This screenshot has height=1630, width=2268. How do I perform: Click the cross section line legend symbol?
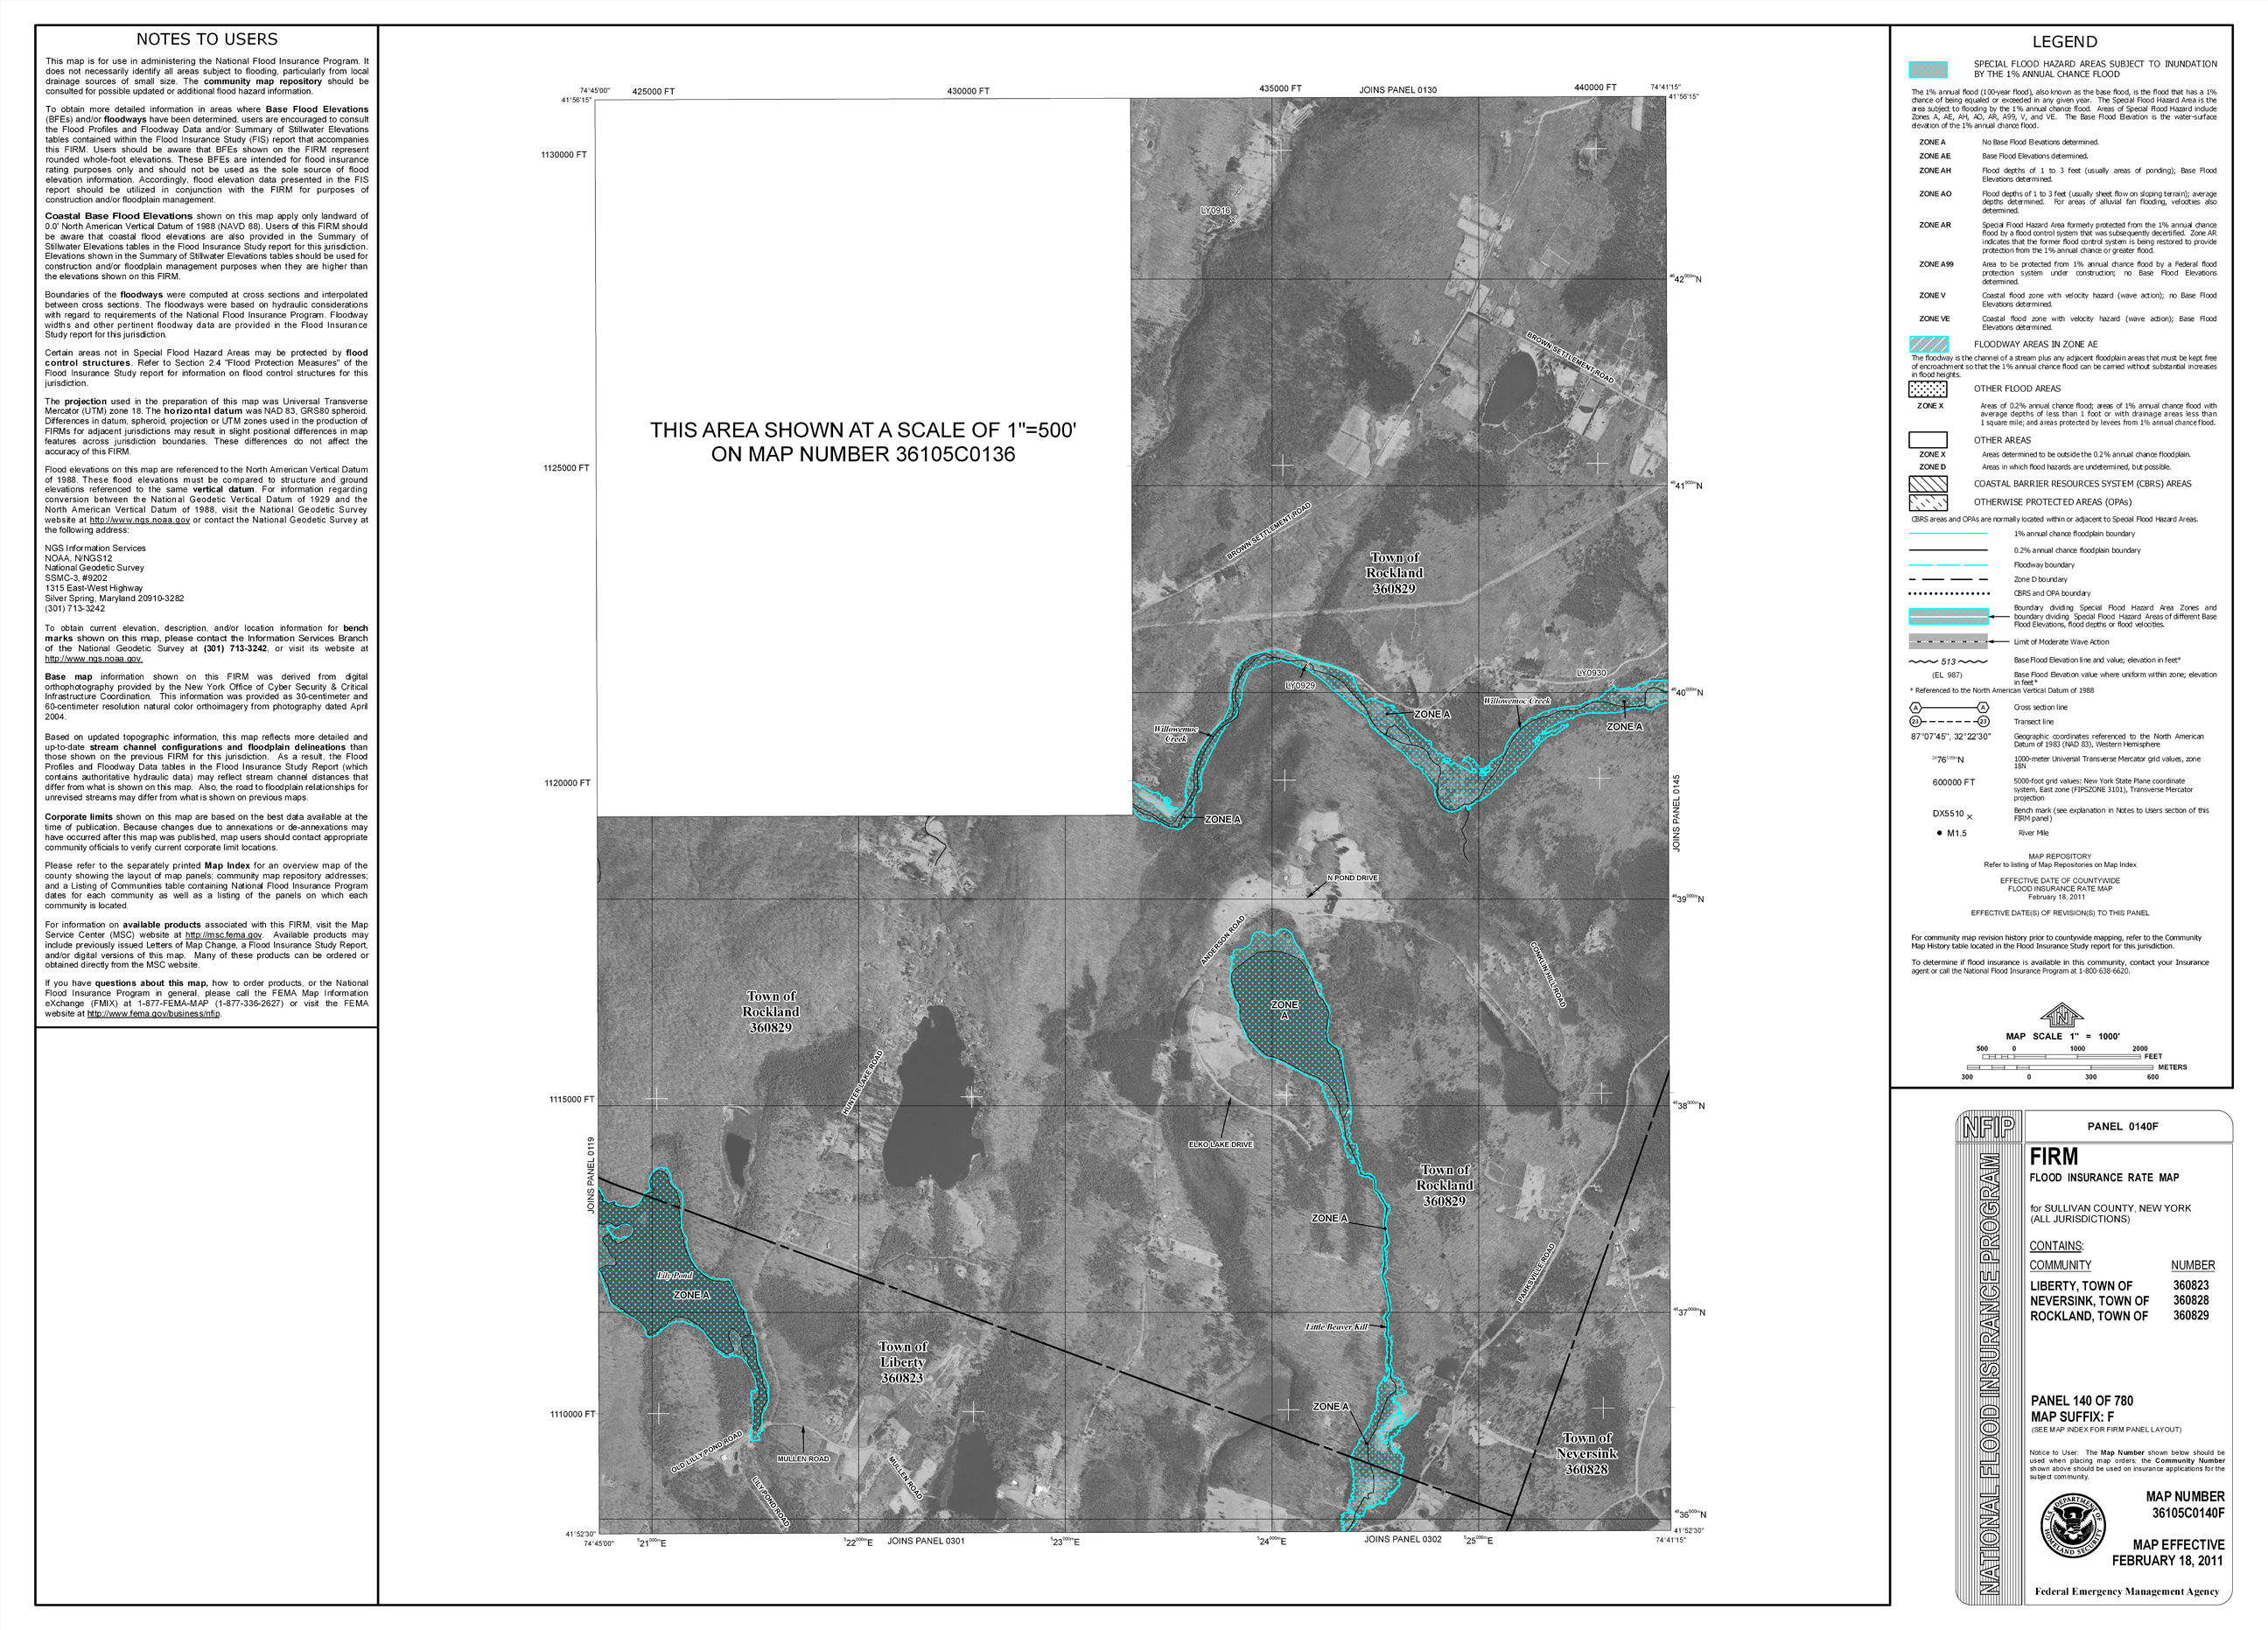(1949, 707)
